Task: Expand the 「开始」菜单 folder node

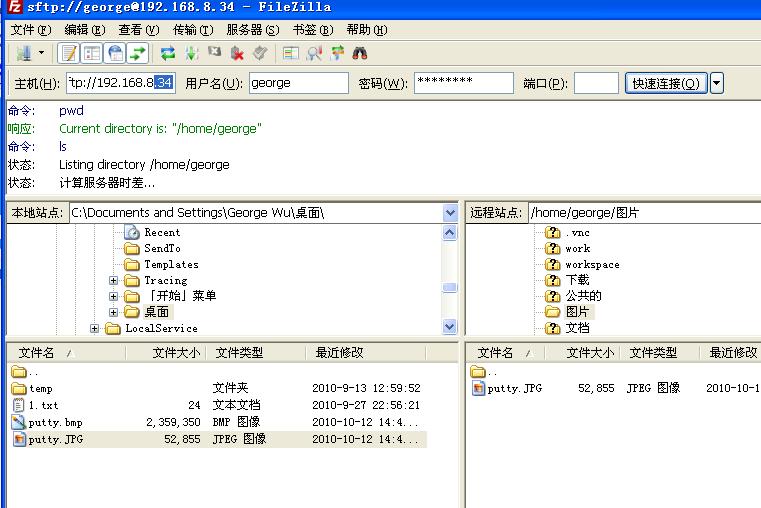Action: [x=113, y=296]
